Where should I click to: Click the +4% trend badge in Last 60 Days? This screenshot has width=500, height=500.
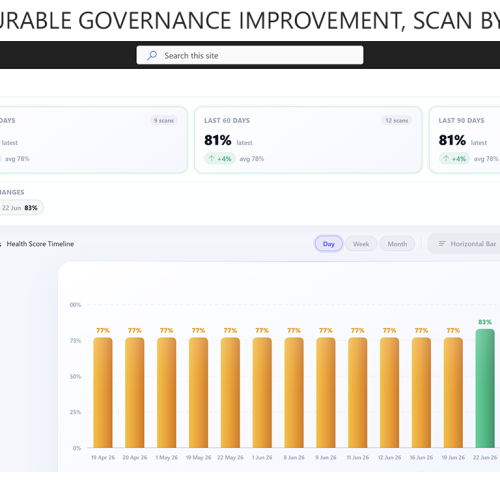tap(220, 159)
